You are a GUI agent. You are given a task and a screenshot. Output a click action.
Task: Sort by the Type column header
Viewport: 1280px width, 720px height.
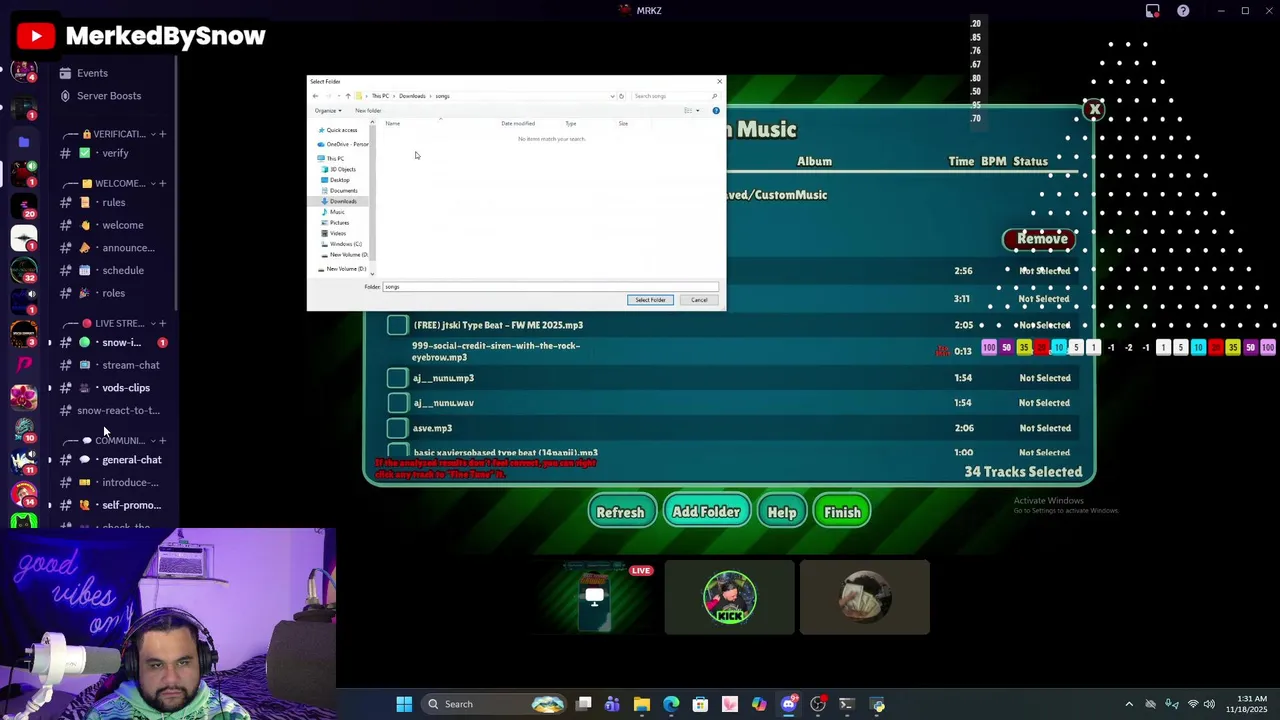571,123
